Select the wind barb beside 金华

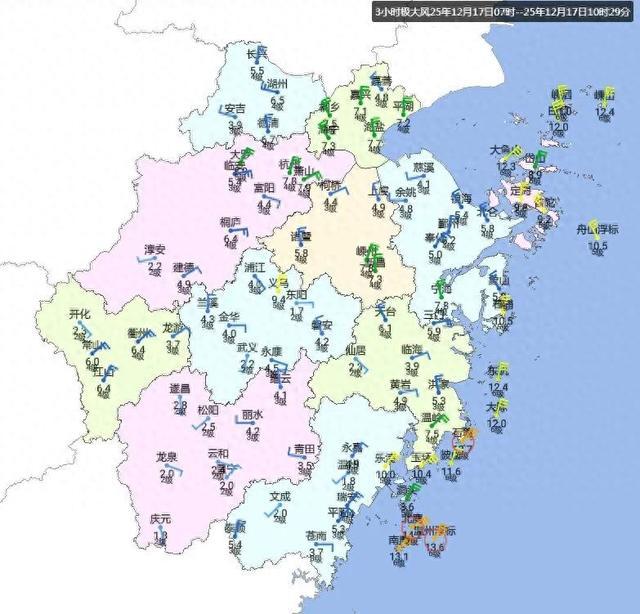pos(238,328)
